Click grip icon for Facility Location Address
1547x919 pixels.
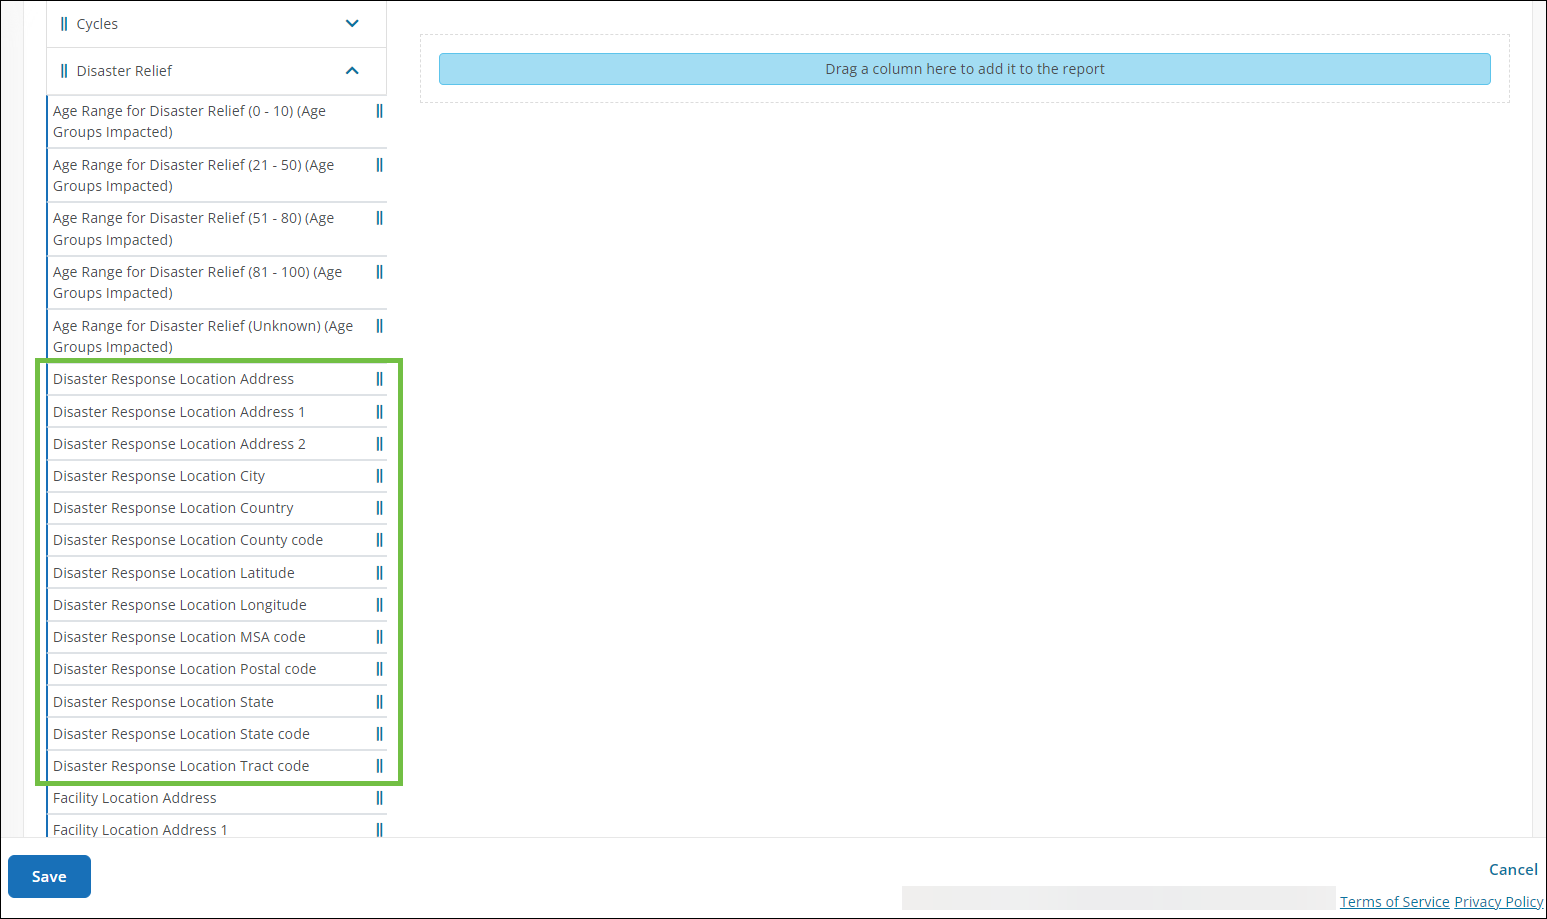coord(379,798)
